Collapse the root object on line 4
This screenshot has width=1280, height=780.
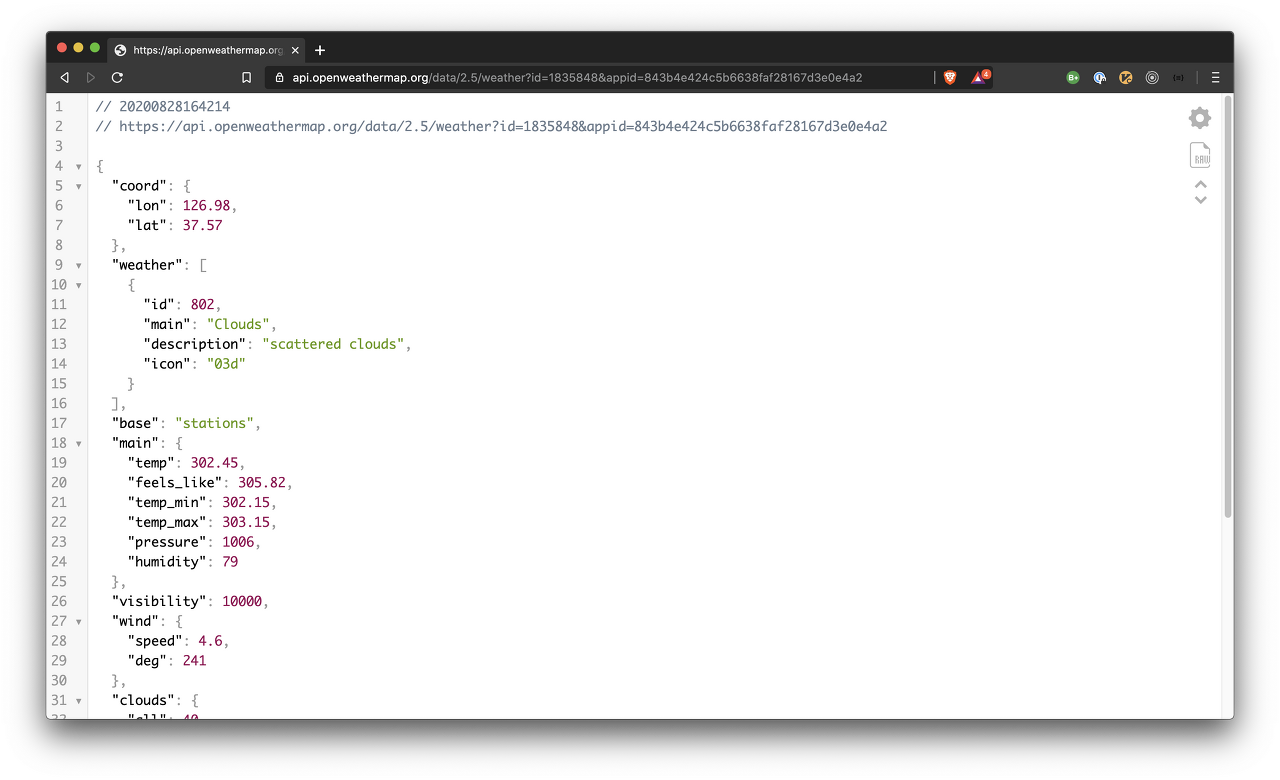point(78,166)
